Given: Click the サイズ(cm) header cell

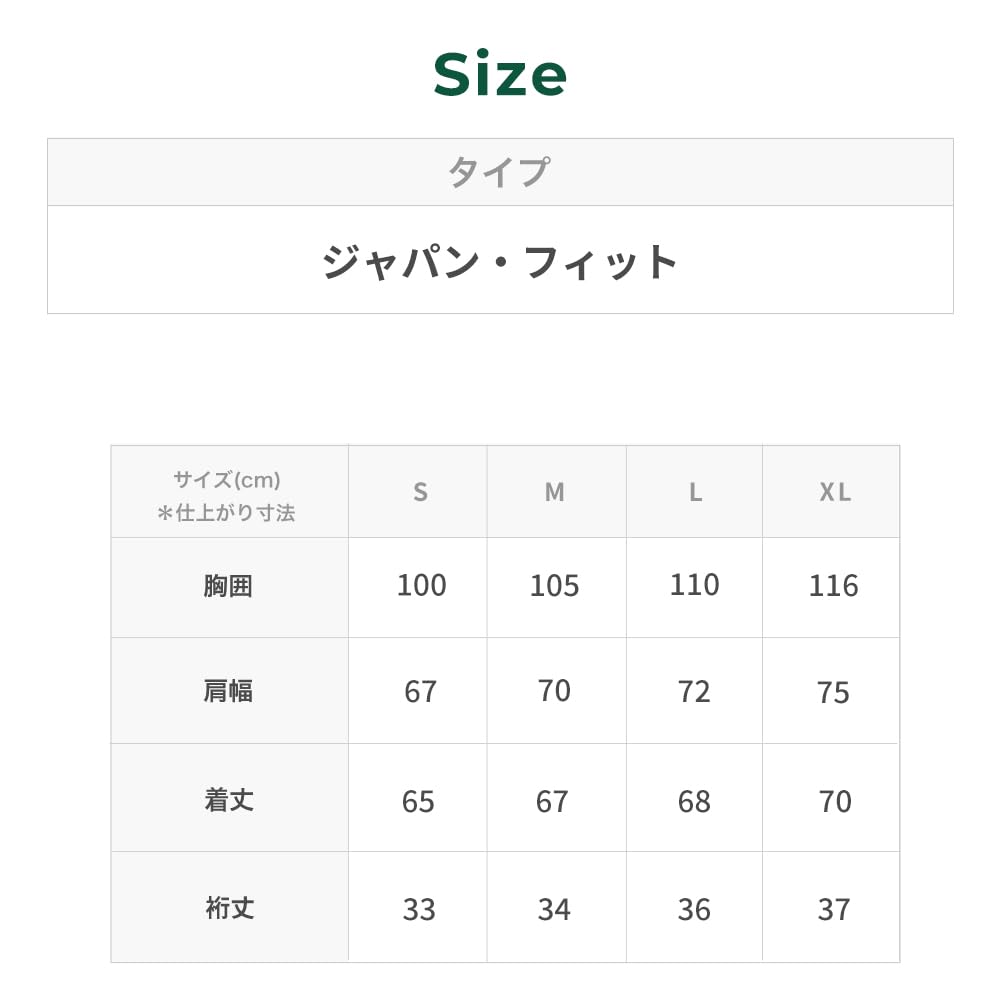Looking at the screenshot, I should pyautogui.click(x=227, y=495).
